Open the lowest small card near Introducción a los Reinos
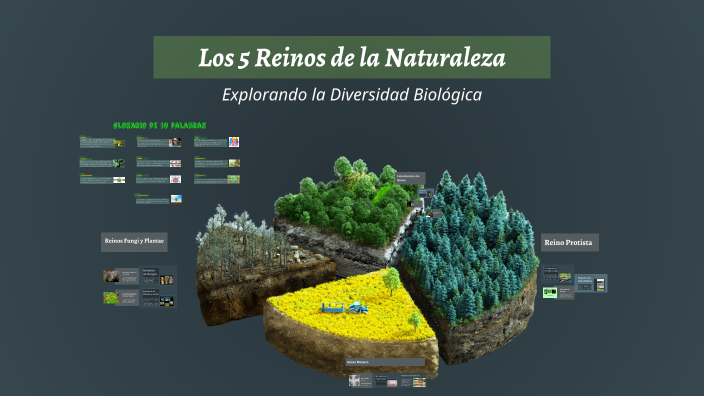The width and height of the screenshot is (704, 396). point(433,213)
